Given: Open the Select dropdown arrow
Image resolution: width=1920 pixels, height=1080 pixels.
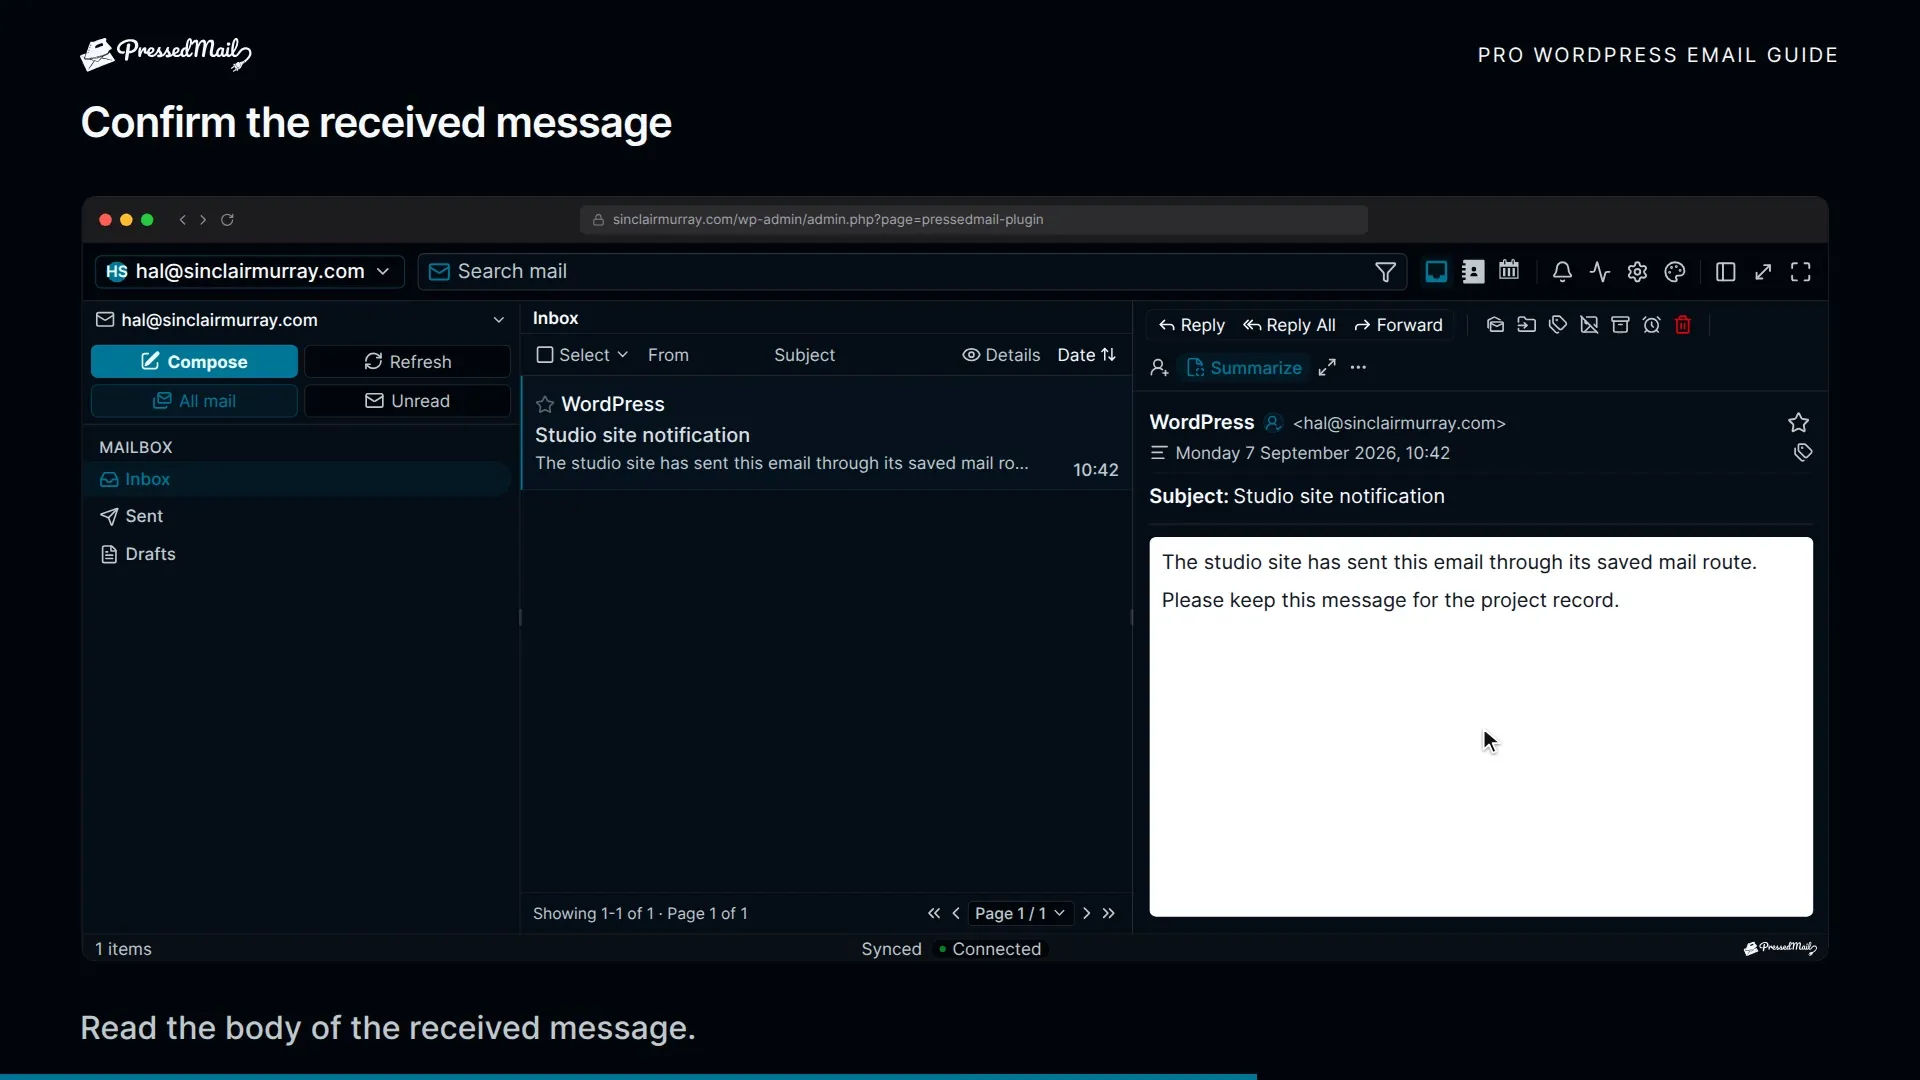Looking at the screenshot, I should 623,355.
